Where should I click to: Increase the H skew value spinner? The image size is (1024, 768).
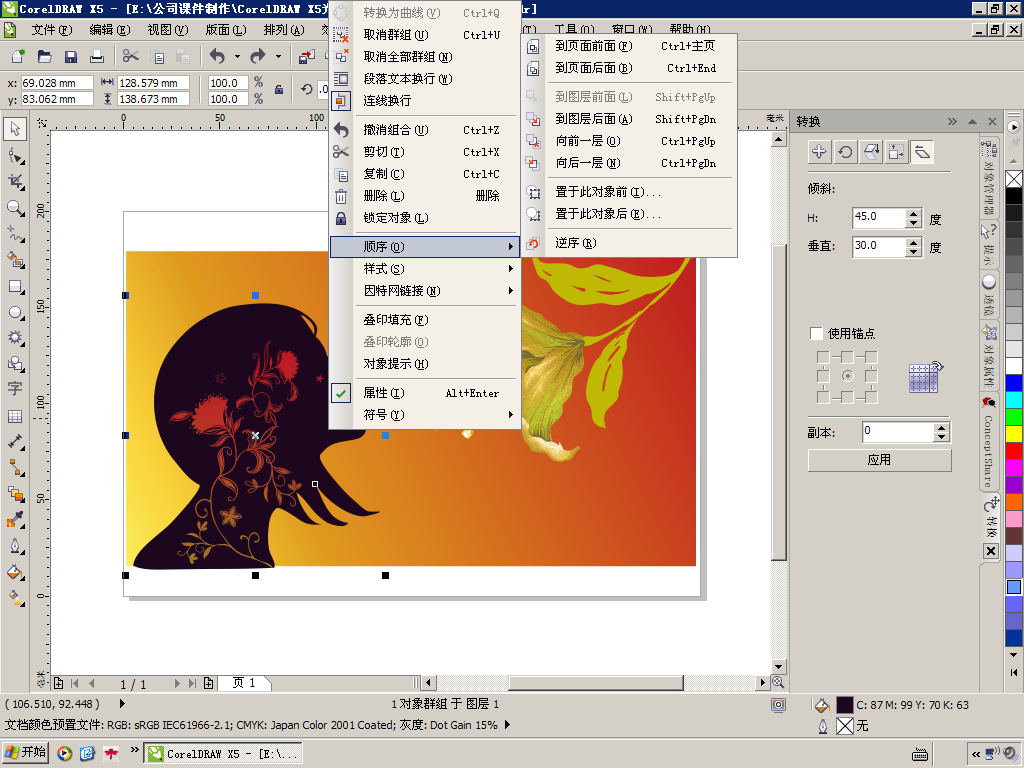click(914, 214)
